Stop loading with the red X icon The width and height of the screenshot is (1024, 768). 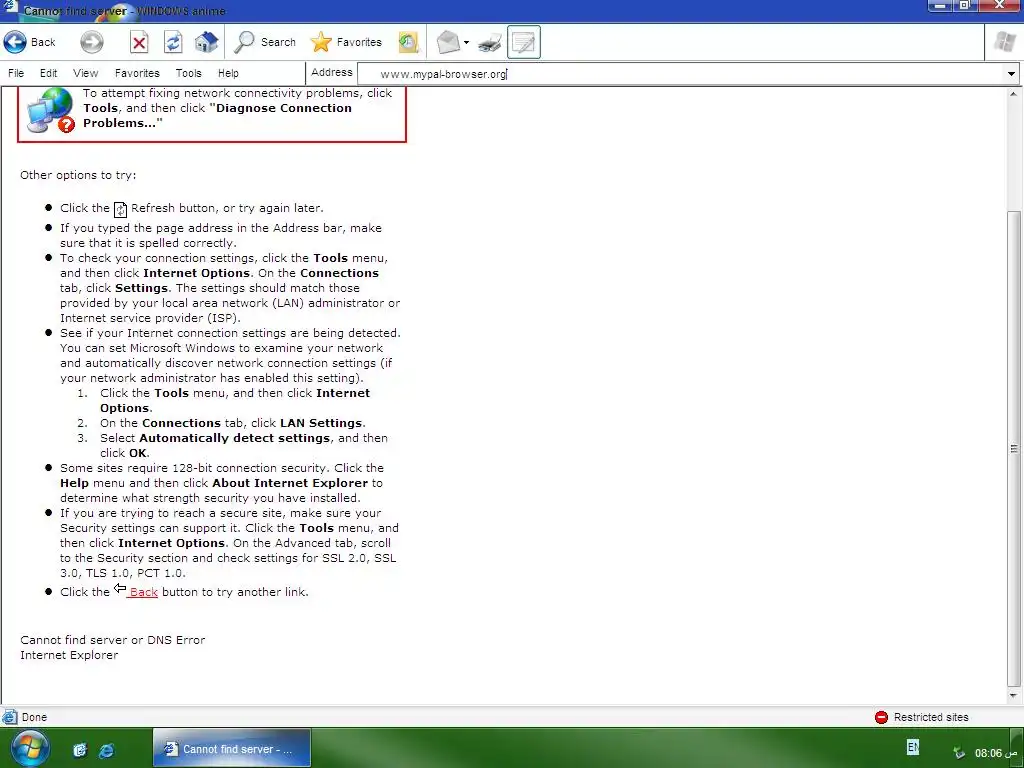click(x=138, y=42)
